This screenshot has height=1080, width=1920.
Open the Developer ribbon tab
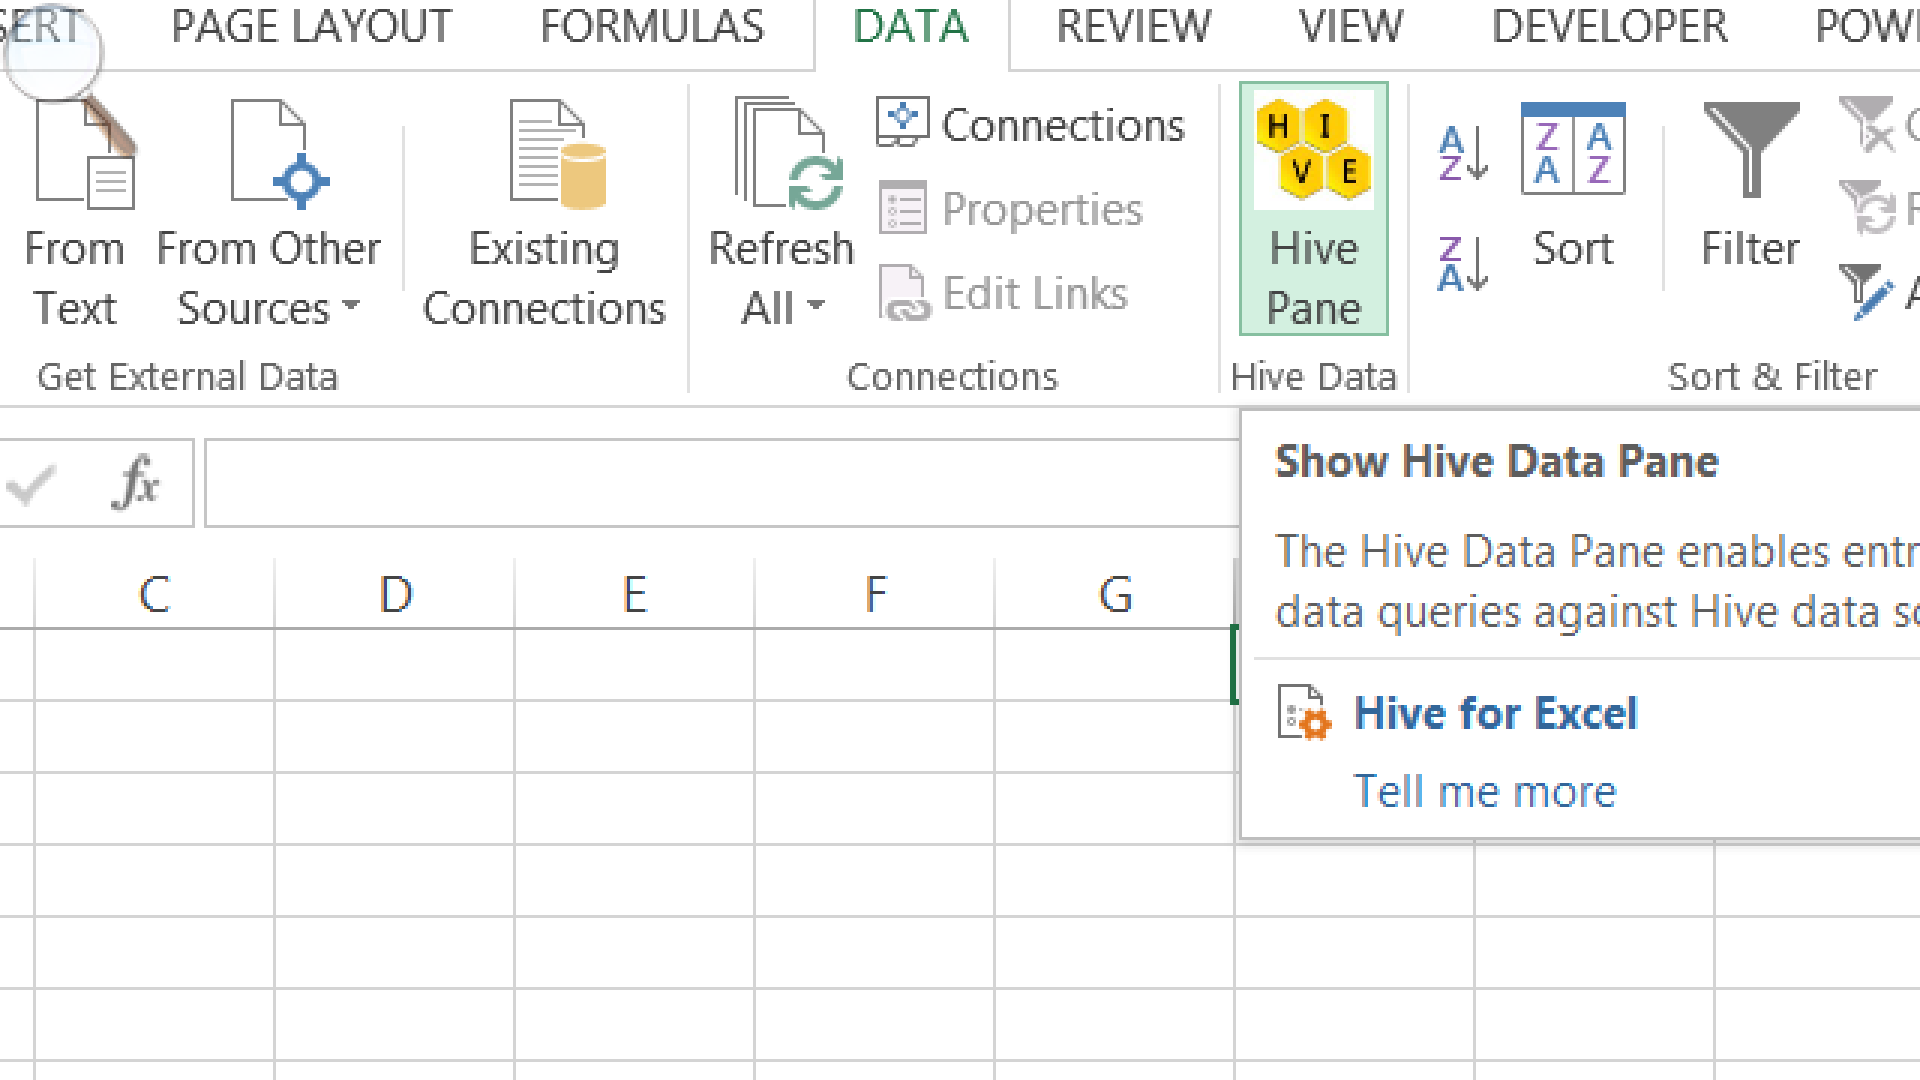coord(1609,27)
